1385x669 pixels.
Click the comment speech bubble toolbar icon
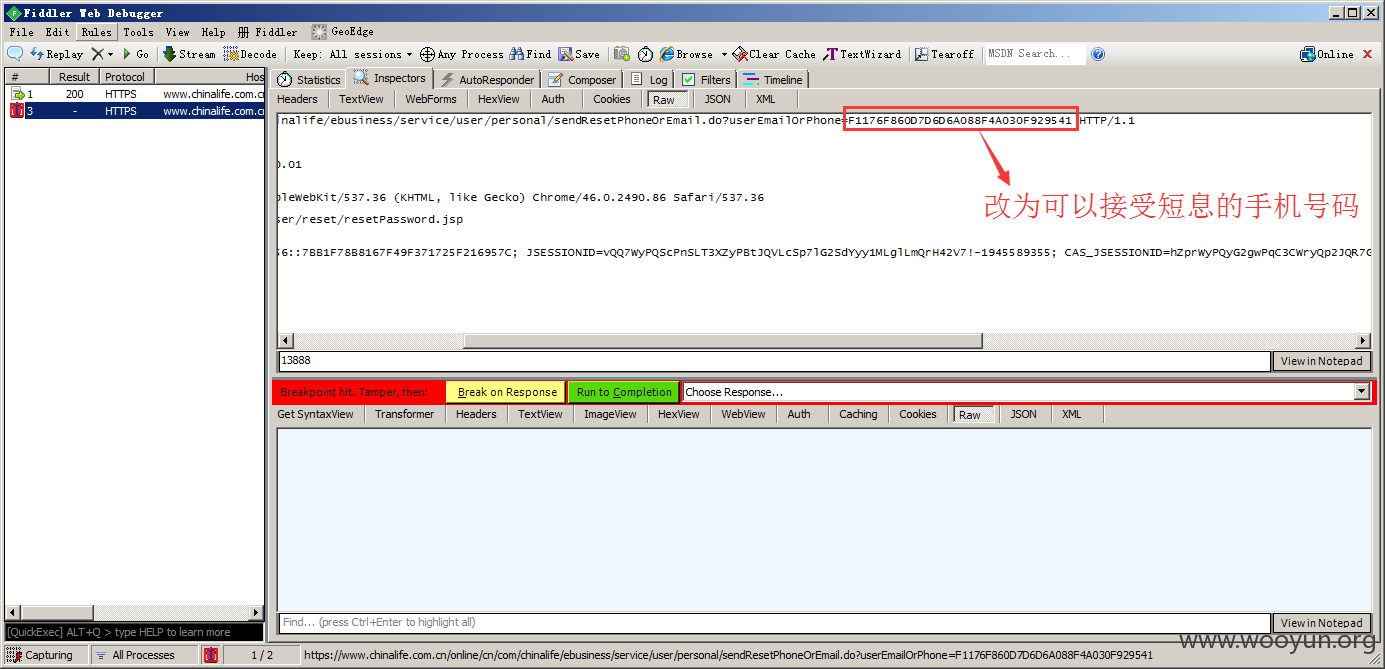[15, 54]
